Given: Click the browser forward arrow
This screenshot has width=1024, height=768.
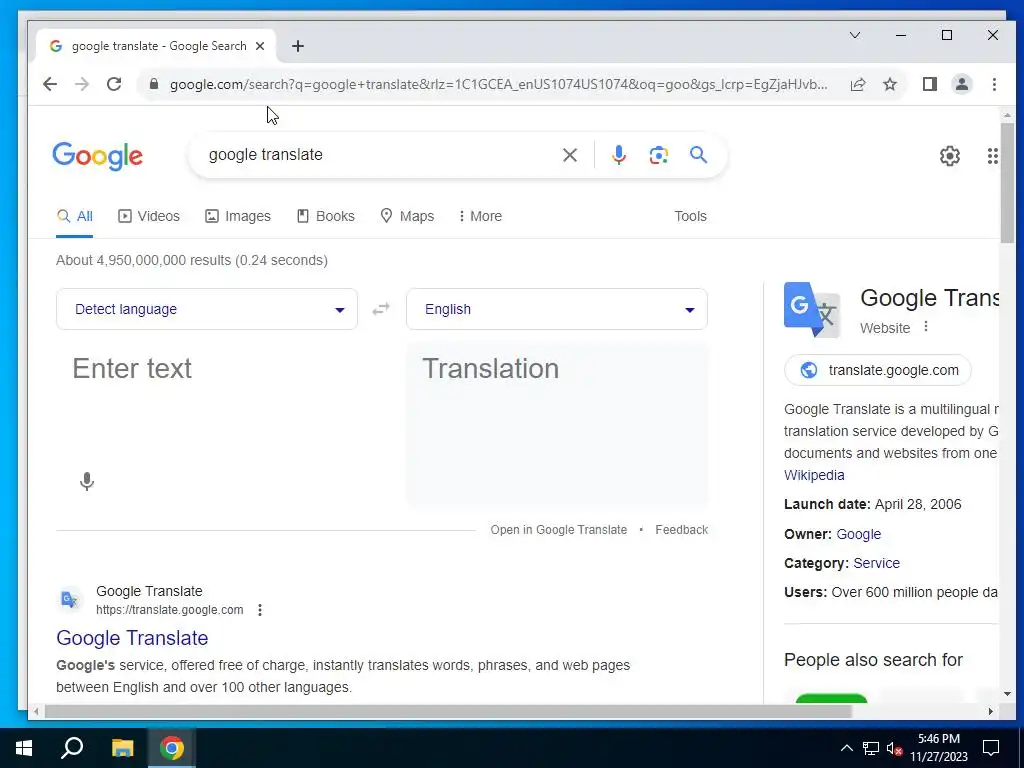Looking at the screenshot, I should [82, 84].
